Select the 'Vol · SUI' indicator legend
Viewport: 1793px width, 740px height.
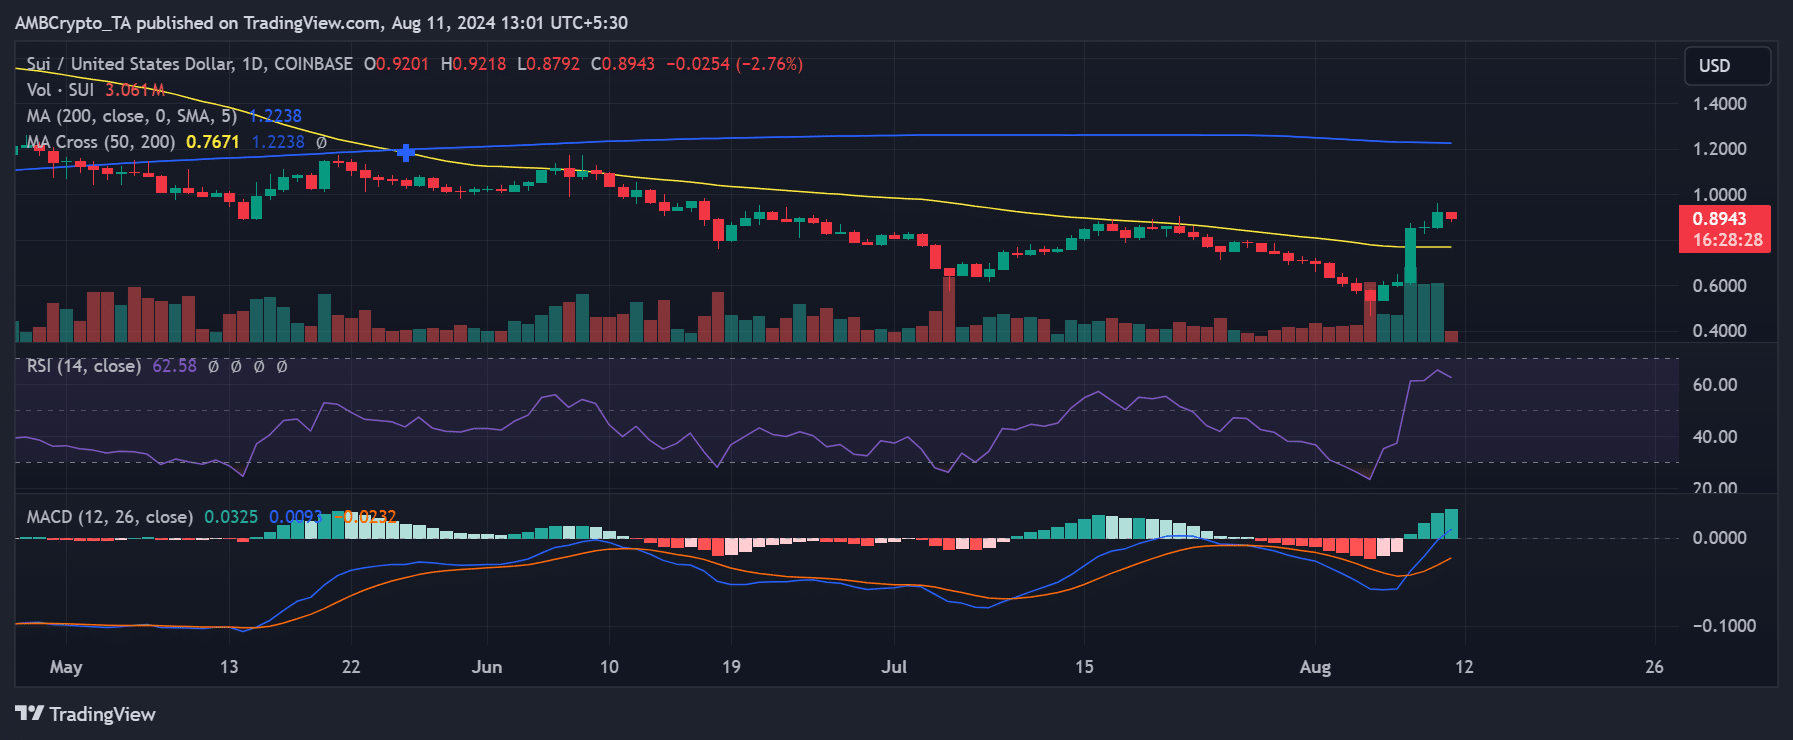[x=60, y=90]
